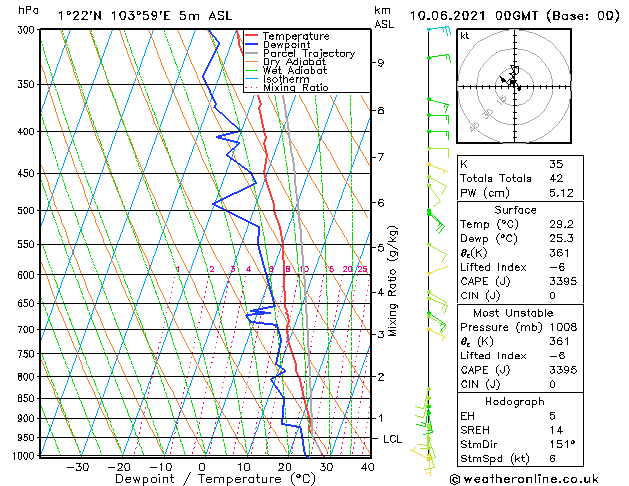The height and width of the screenshot is (486, 629).
Task: Click the 'Totals Totals' row label
Action: [496, 178]
